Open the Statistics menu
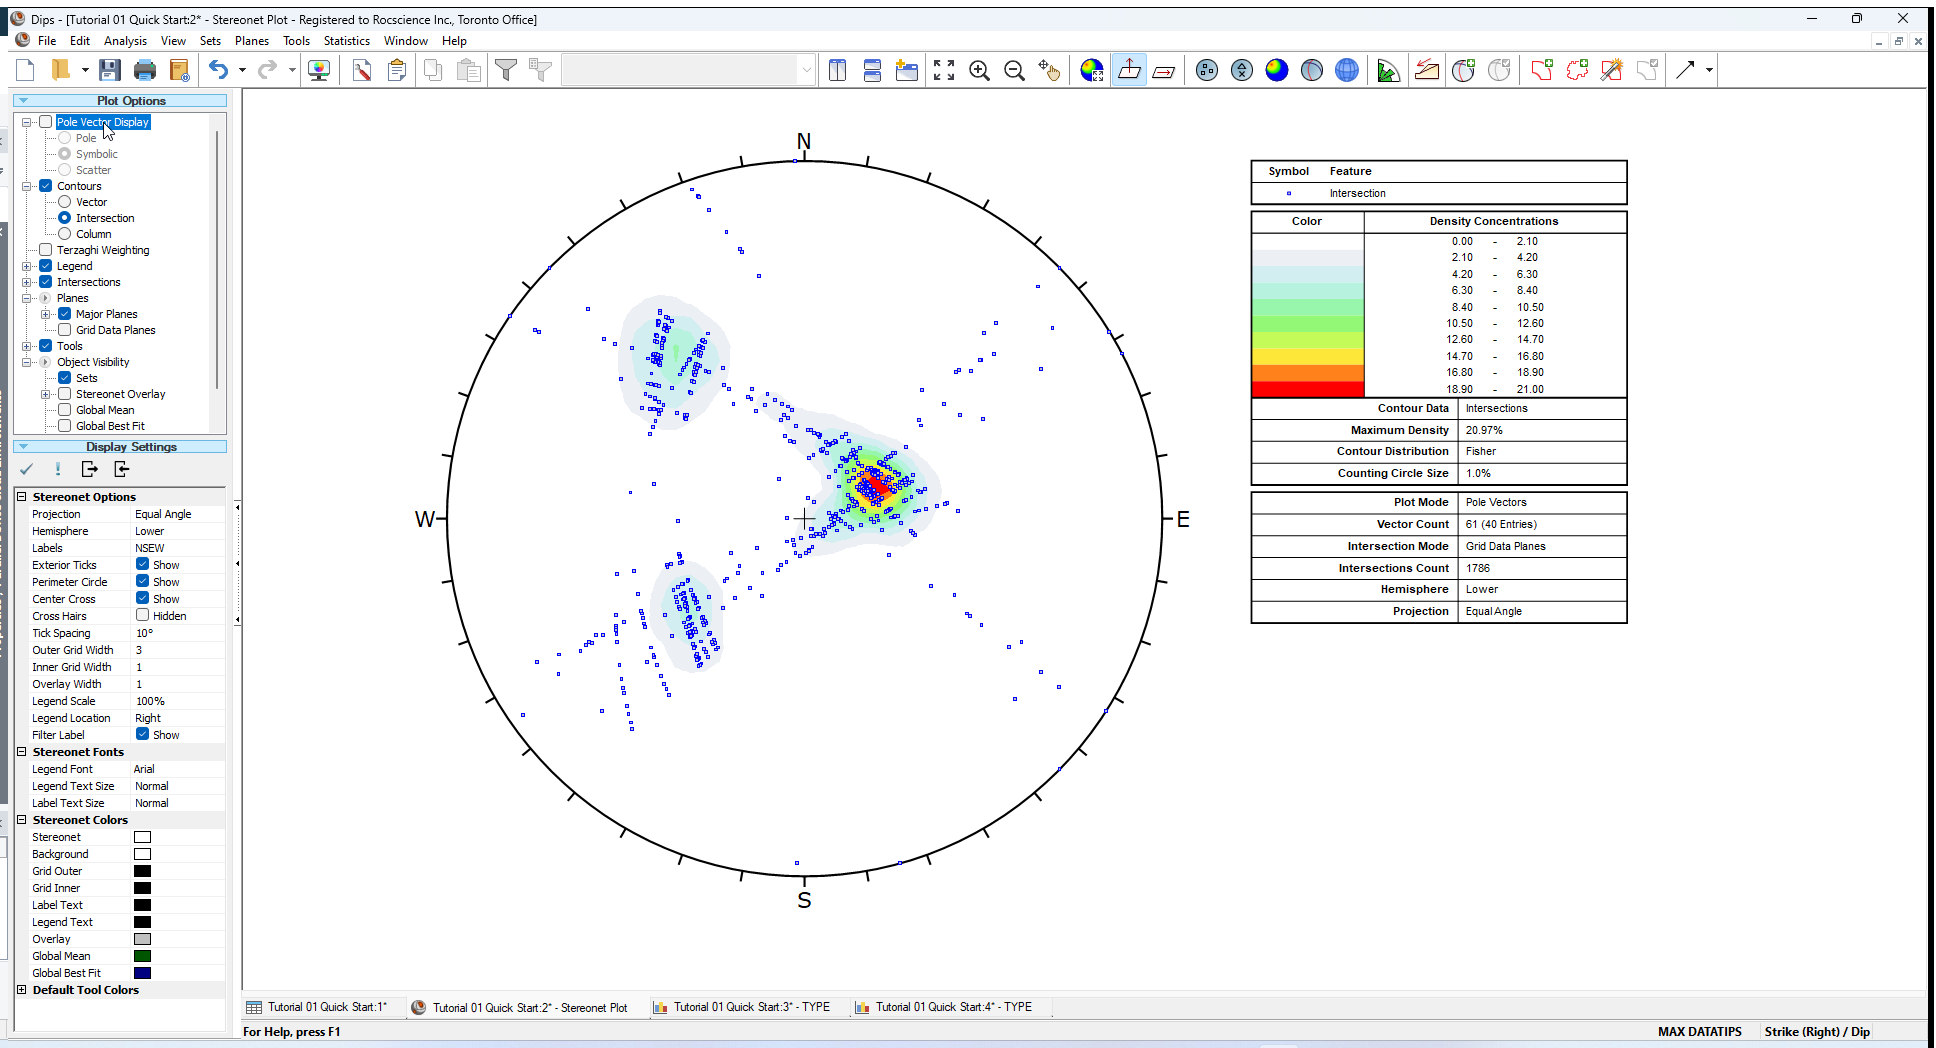Screen dimensions: 1936x1048 [346, 40]
